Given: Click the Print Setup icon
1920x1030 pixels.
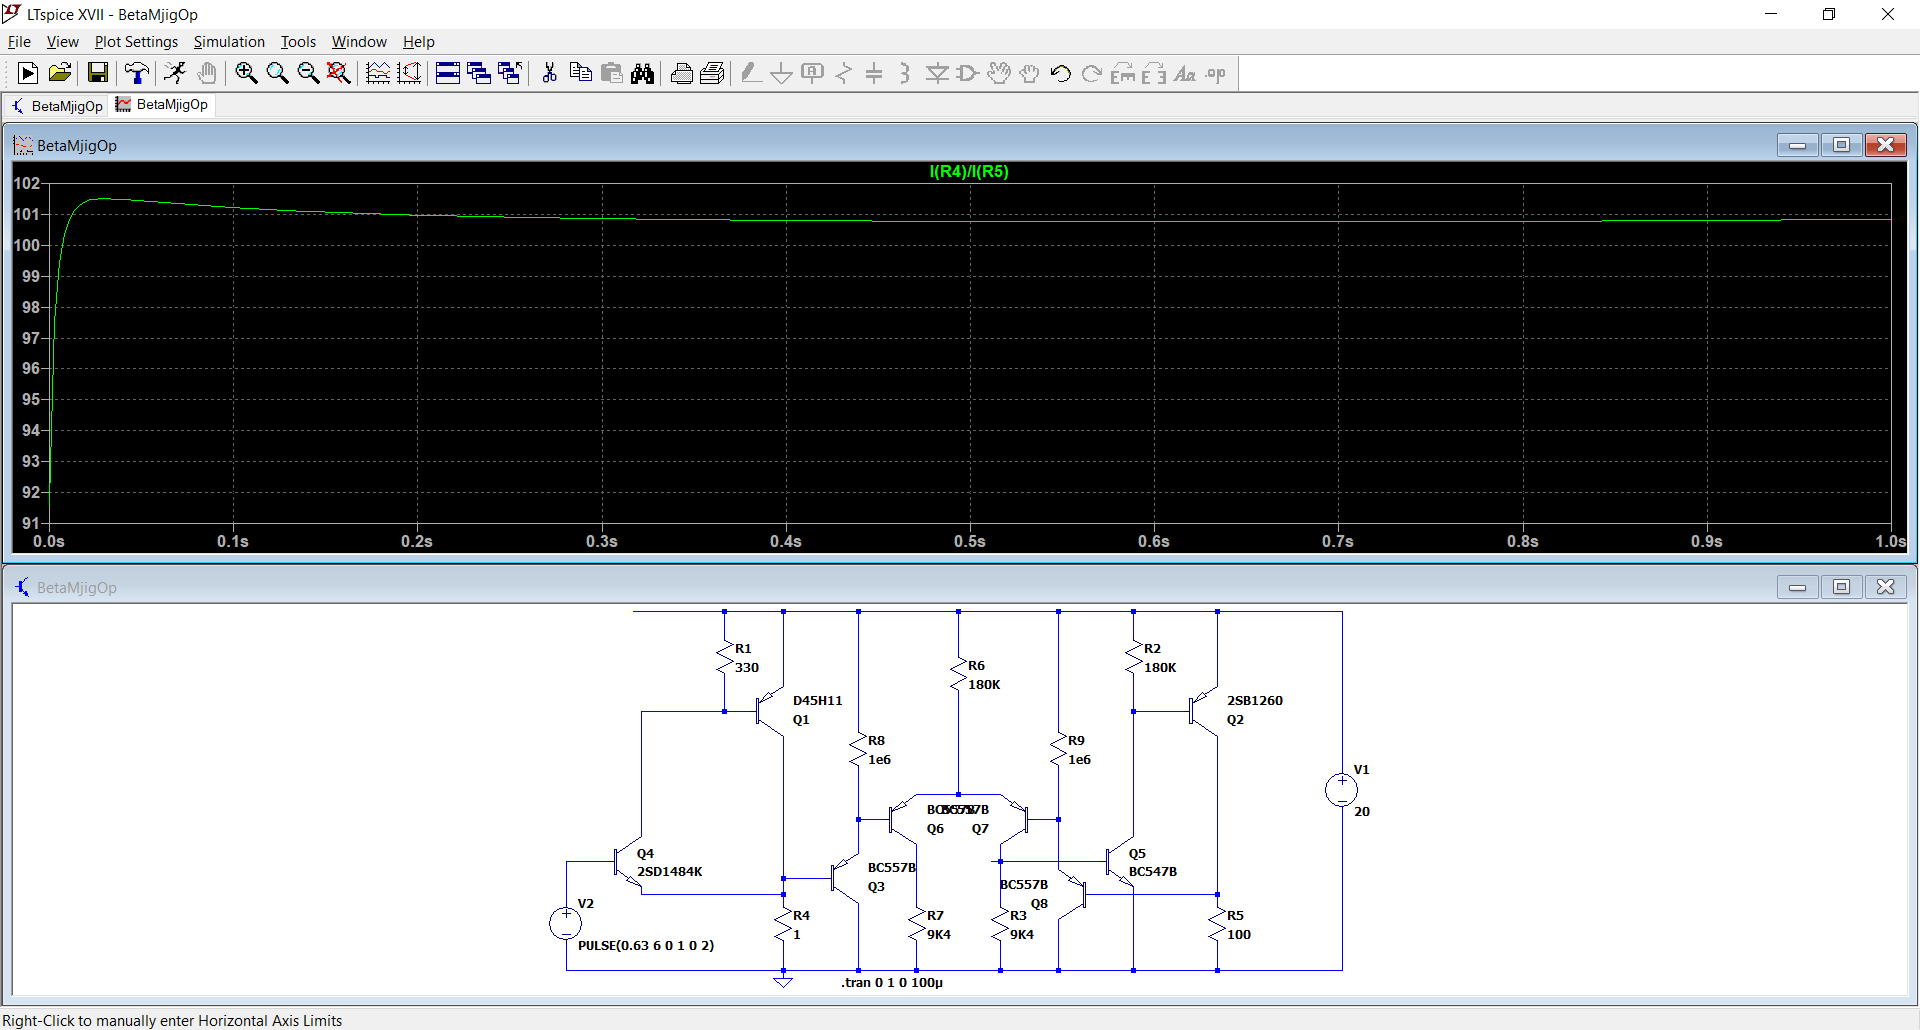Looking at the screenshot, I should (x=713, y=73).
